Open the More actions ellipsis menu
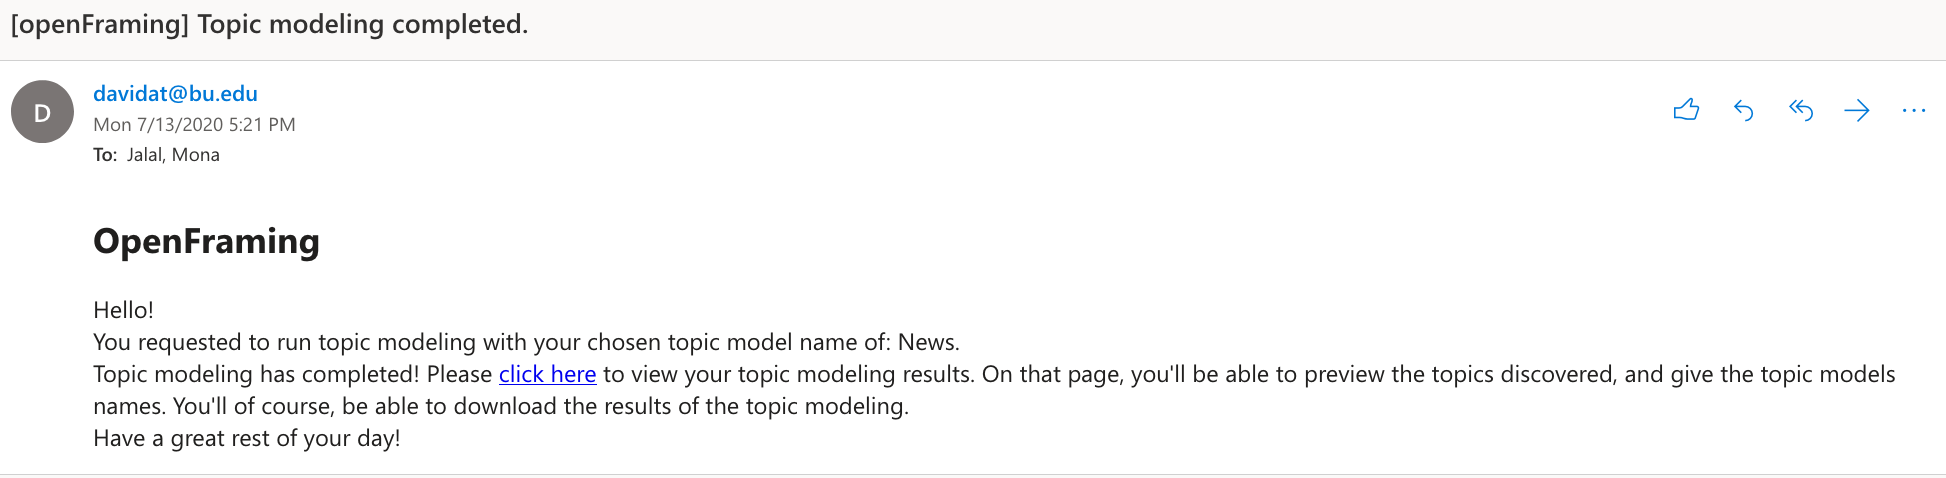The height and width of the screenshot is (478, 1946). [1913, 110]
